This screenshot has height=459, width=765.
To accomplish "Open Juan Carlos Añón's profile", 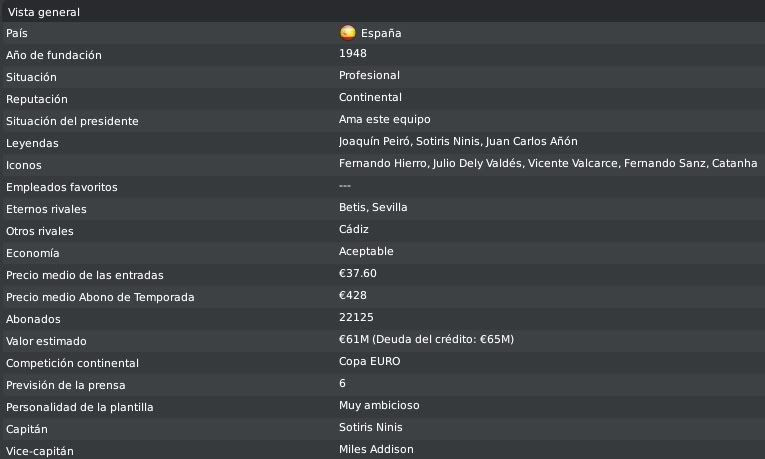I will [x=532, y=141].
